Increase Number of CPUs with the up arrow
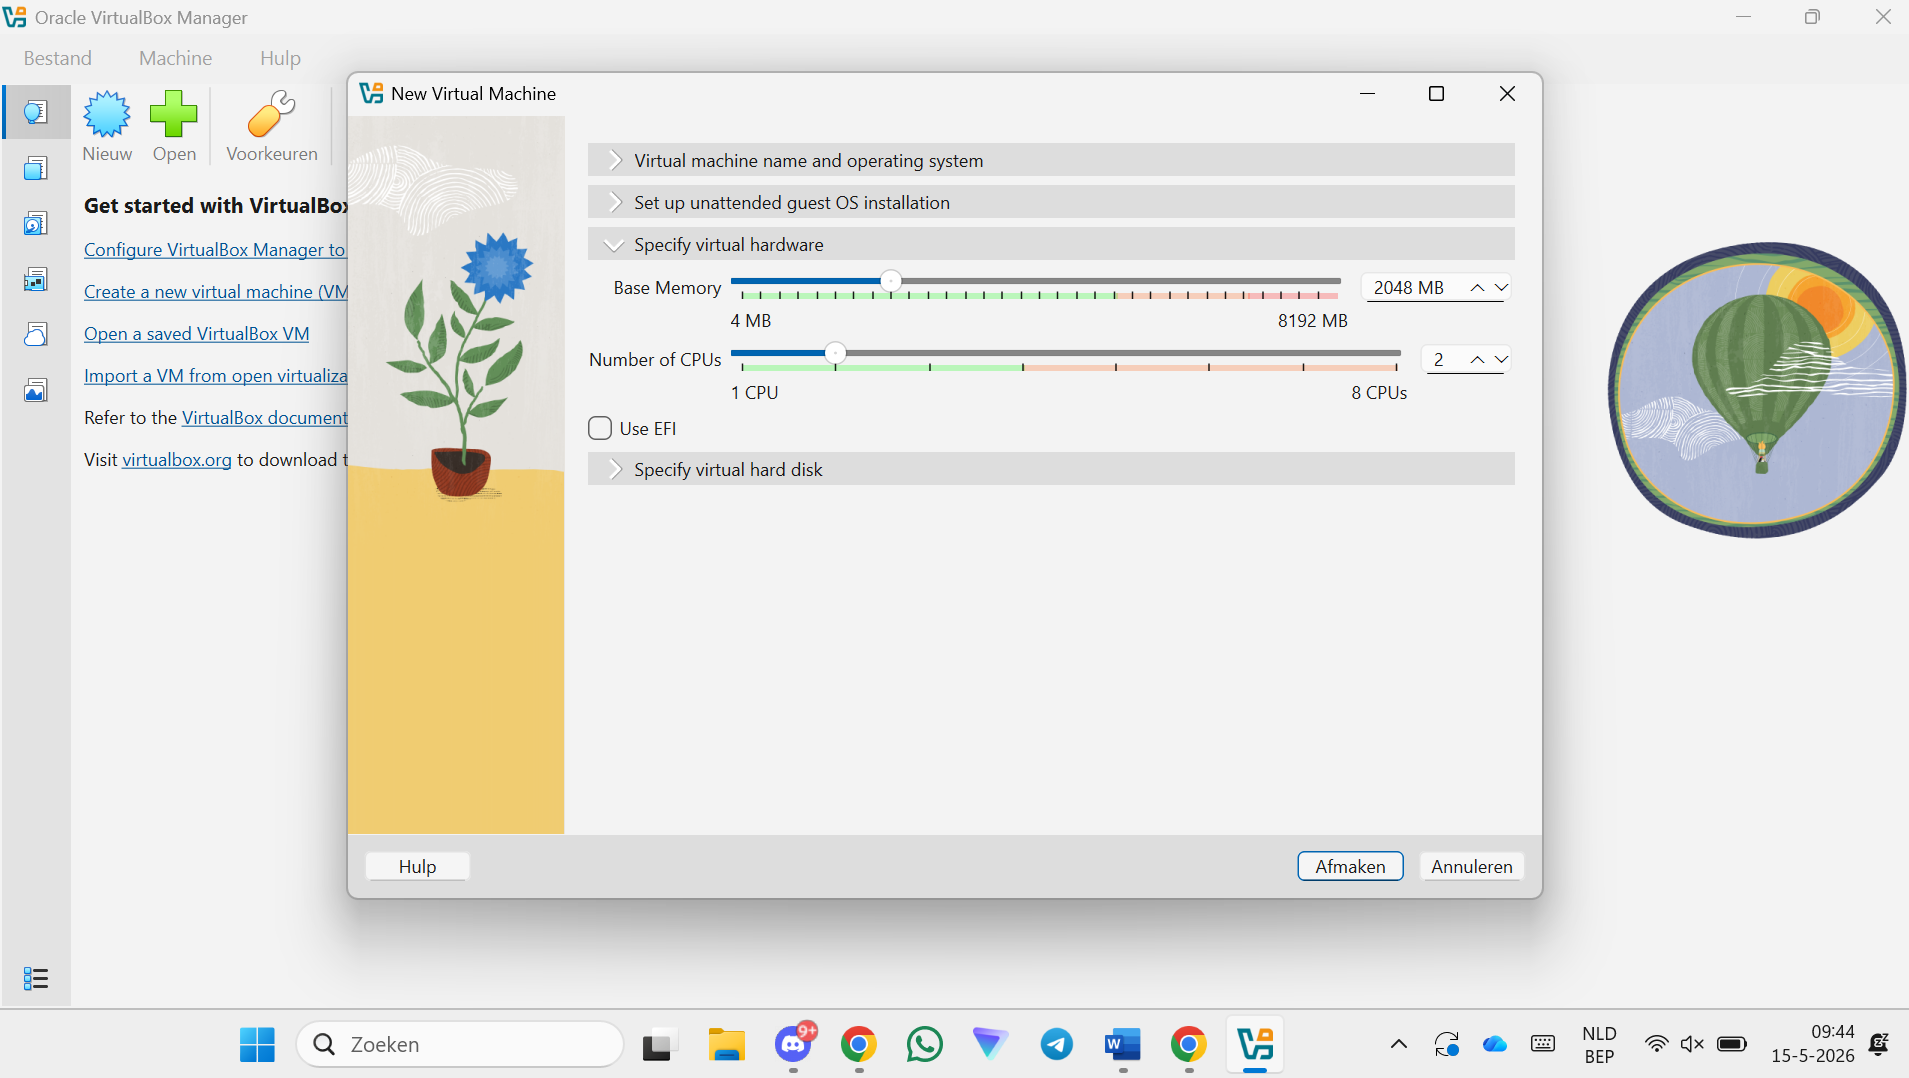Screen dimensions: 1909x1078 point(1477,360)
